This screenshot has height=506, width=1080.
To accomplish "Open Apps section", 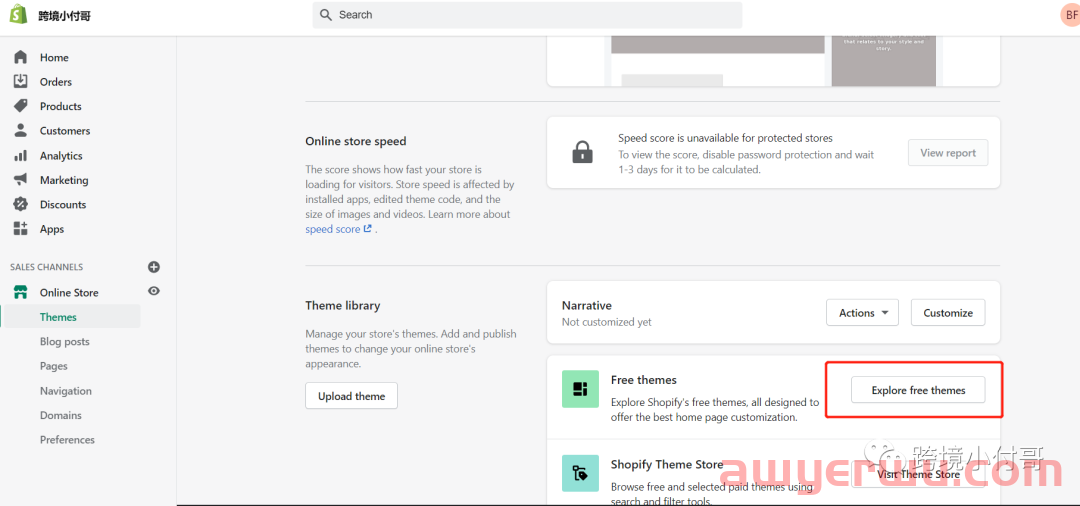I will (x=52, y=229).
